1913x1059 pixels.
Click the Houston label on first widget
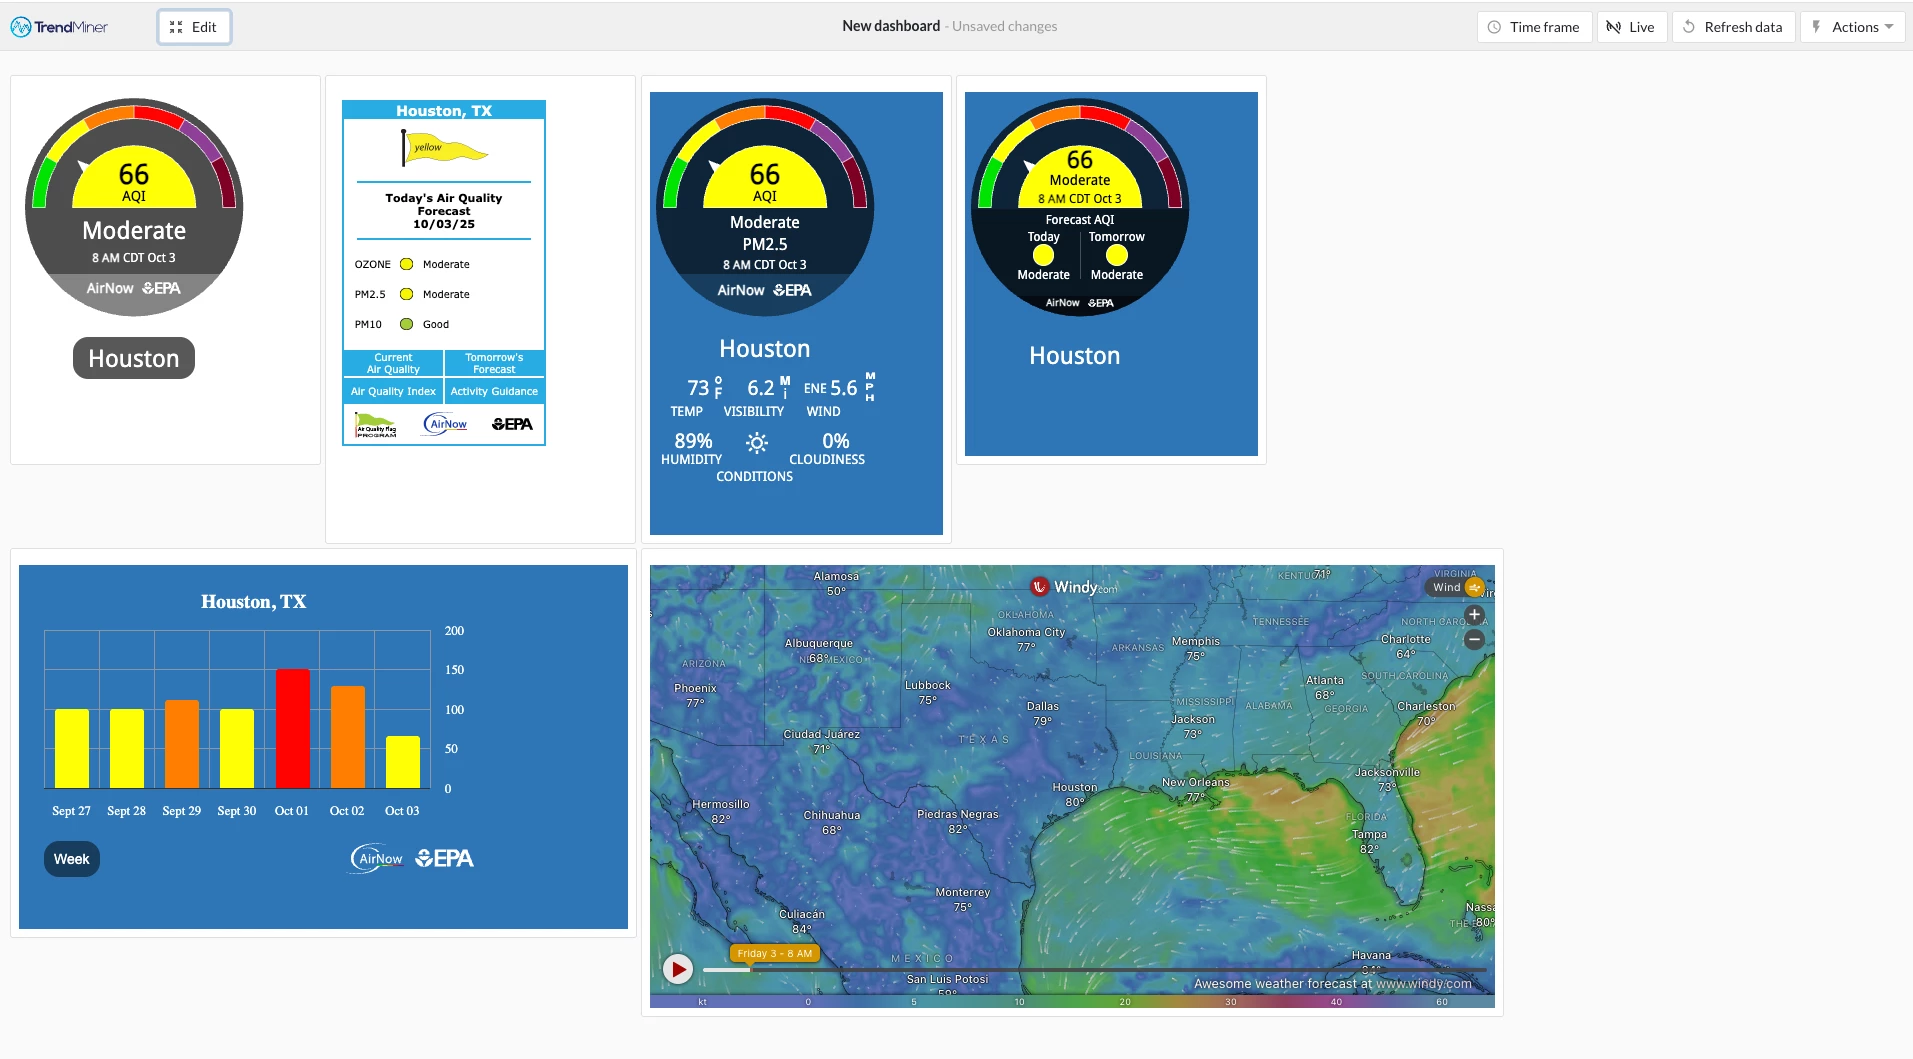click(134, 358)
